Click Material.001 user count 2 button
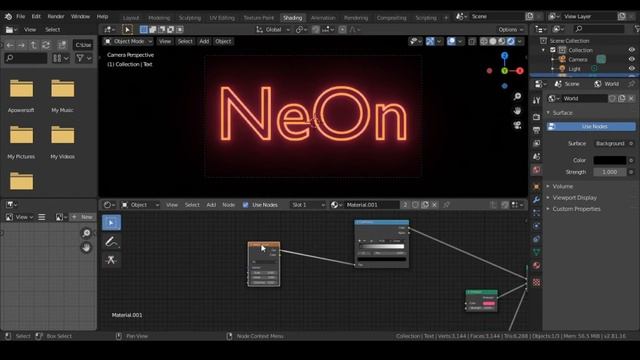Screen dimensions: 640x360 (x=405, y=205)
